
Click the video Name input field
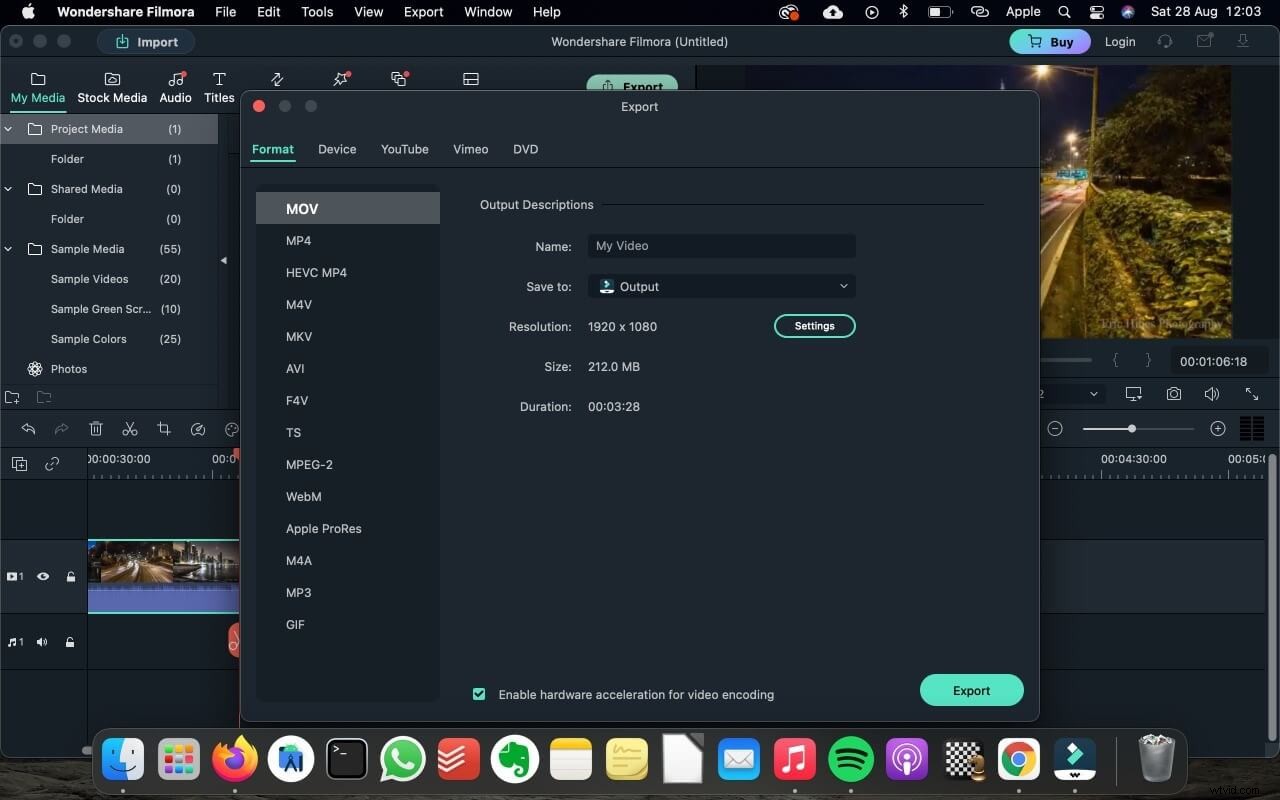point(722,246)
